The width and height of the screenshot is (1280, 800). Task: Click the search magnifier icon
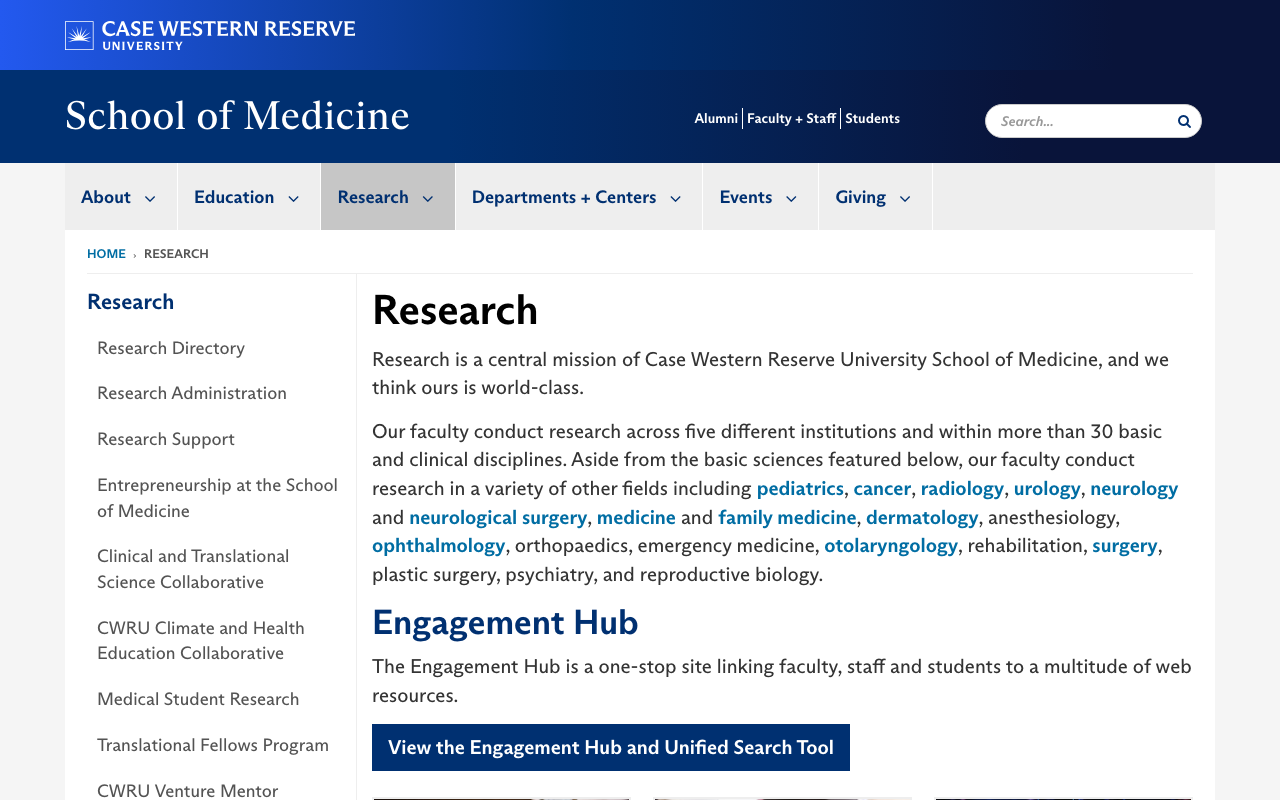(x=1184, y=121)
